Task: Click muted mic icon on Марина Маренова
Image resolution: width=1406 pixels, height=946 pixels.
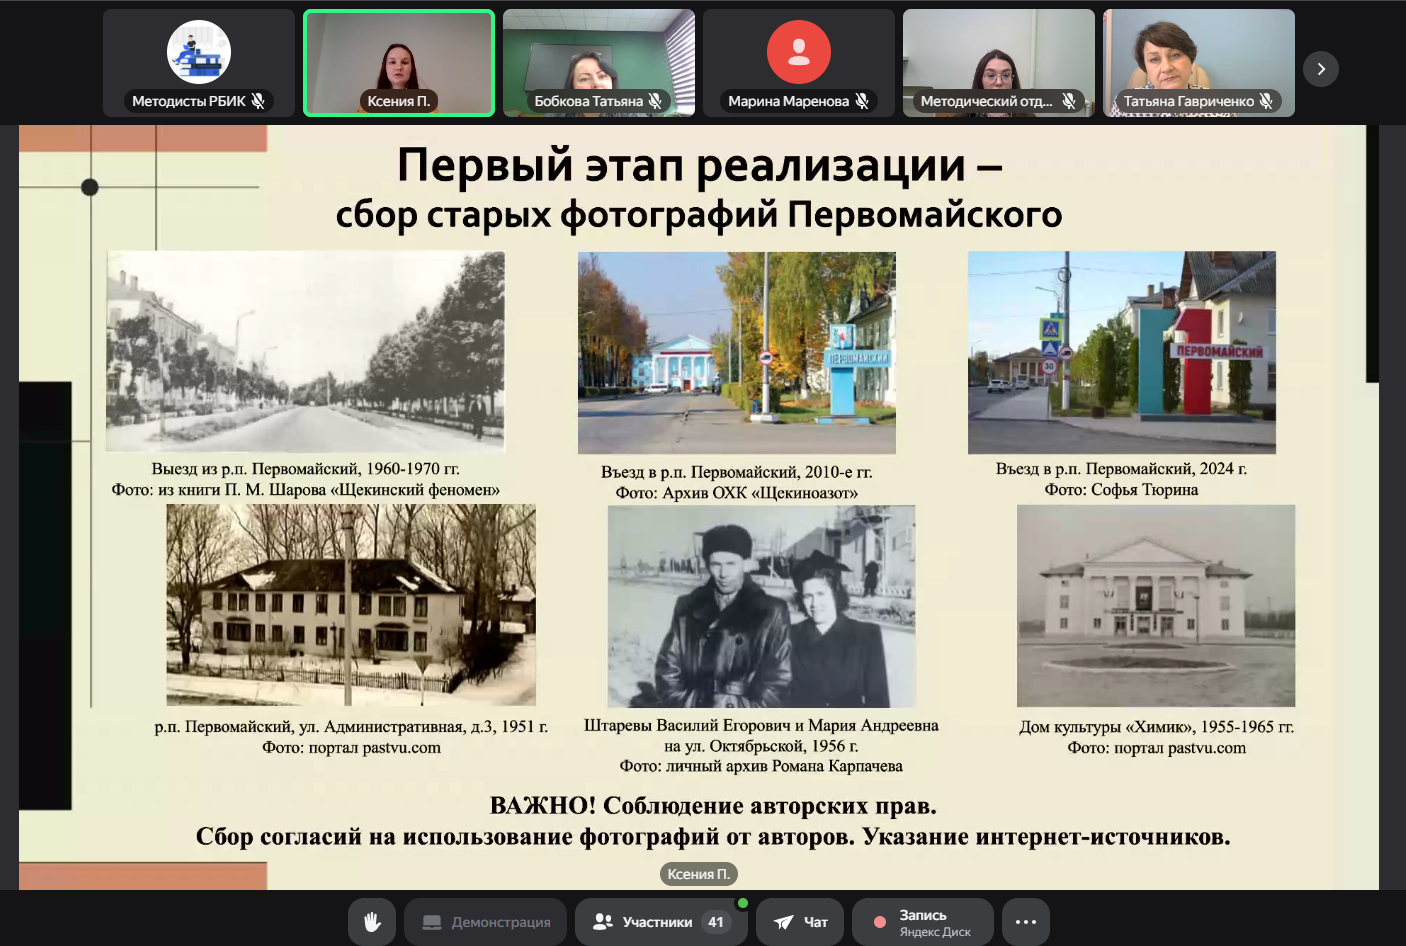Action: [x=861, y=101]
